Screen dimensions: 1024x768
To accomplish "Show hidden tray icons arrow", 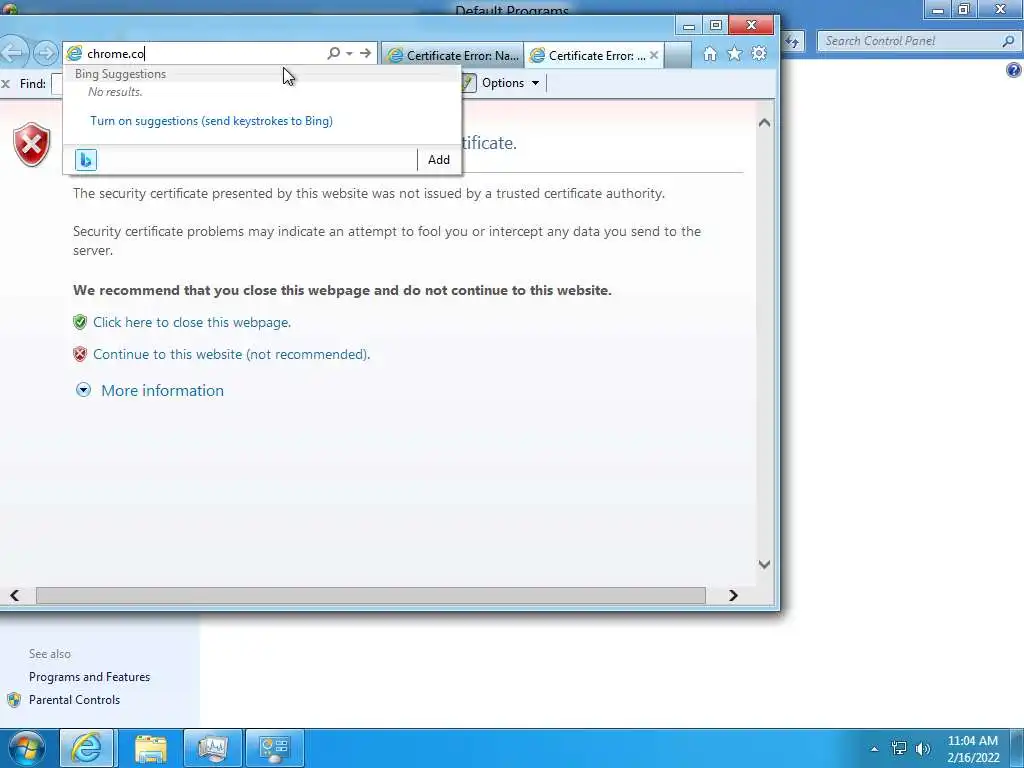I will pos(874,749).
